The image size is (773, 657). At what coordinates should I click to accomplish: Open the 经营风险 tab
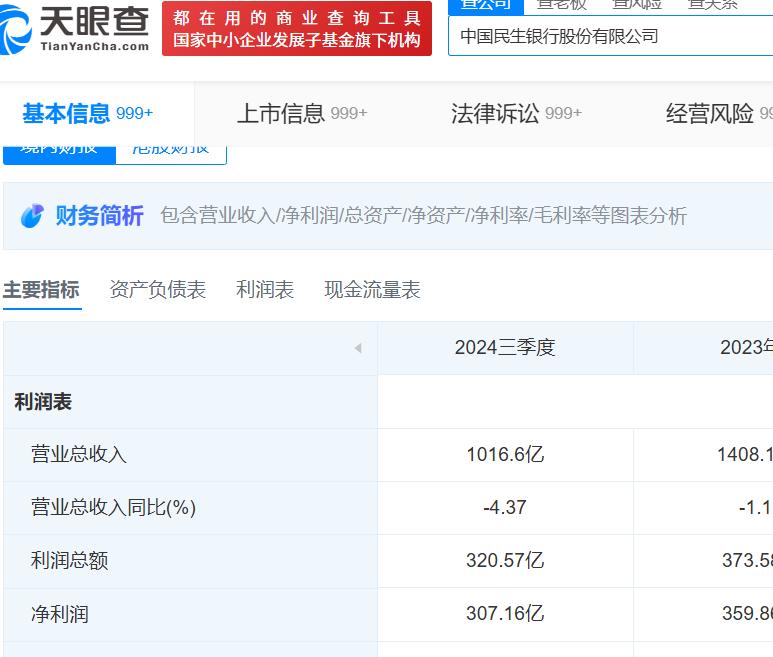(719, 113)
